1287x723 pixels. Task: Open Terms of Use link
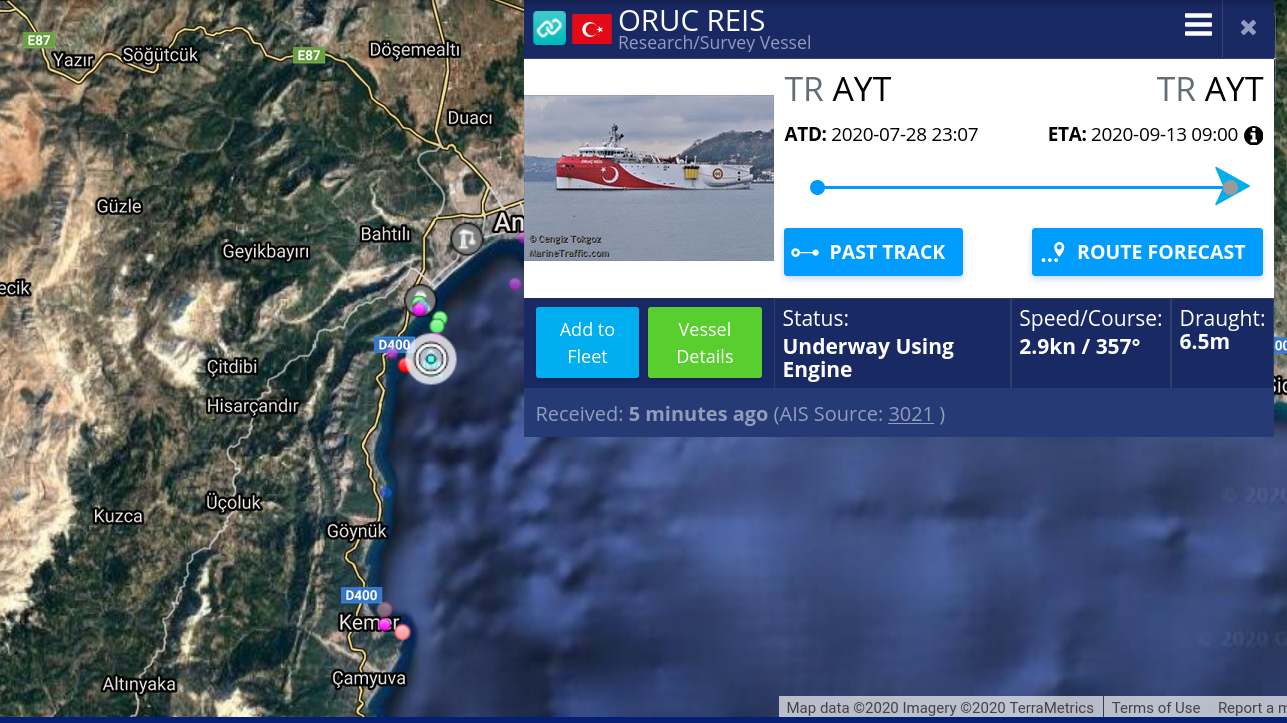coord(1156,708)
